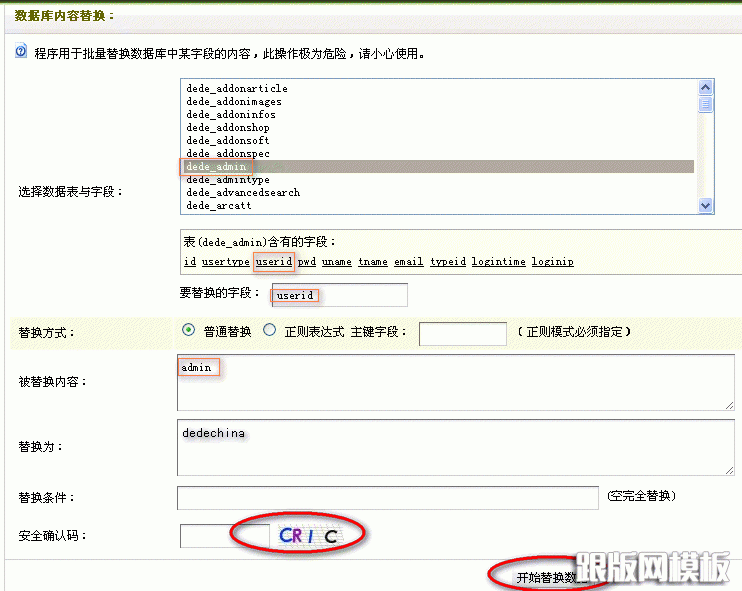Select dede_addonarticle in table list
The height and width of the screenshot is (591, 742).
click(237, 89)
